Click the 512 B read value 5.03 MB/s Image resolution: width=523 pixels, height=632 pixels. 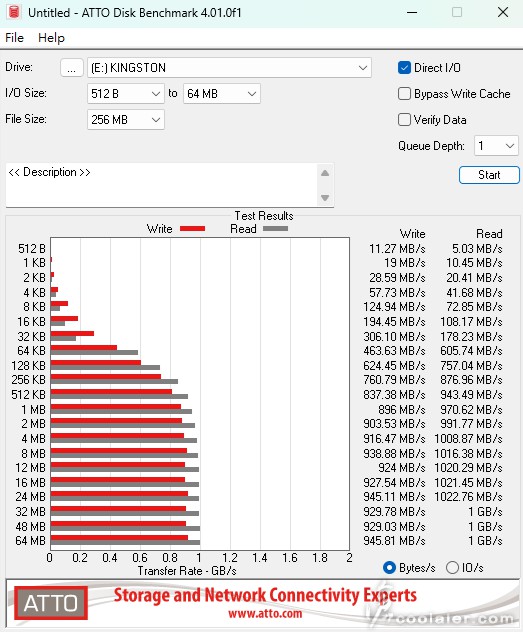[477, 249]
